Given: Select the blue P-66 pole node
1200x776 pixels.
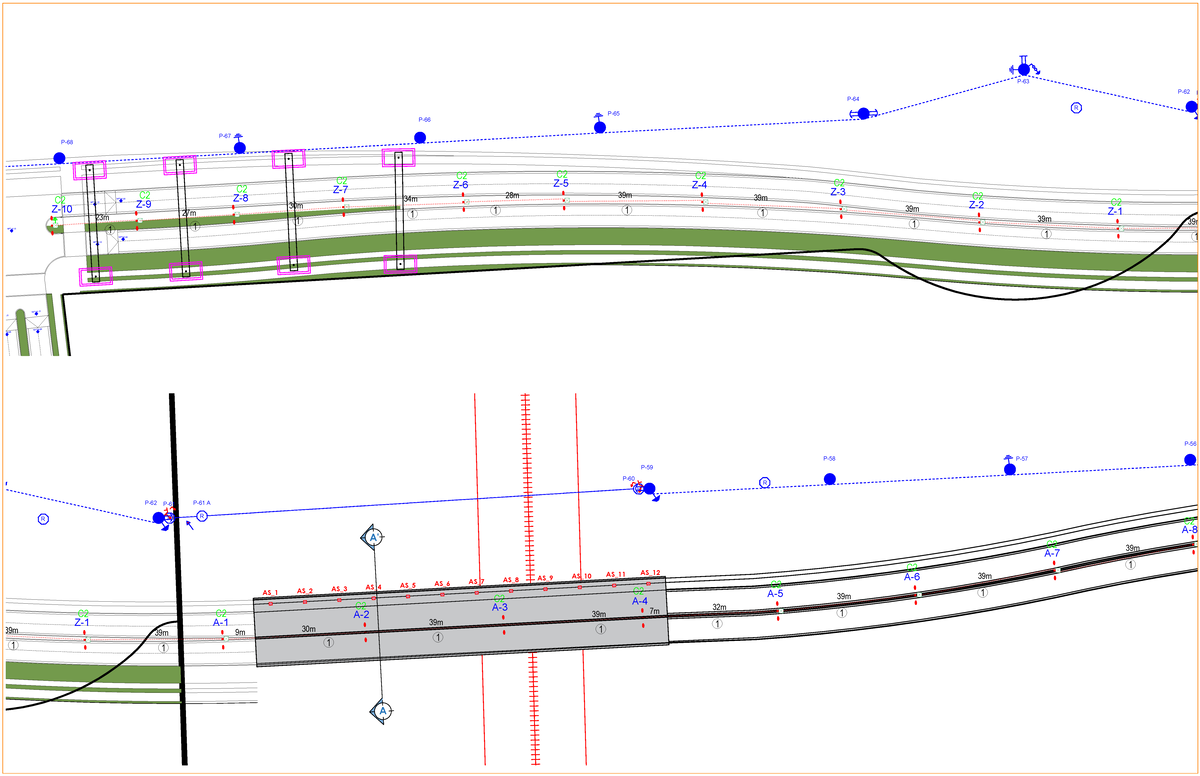Looking at the screenshot, I should tap(421, 137).
